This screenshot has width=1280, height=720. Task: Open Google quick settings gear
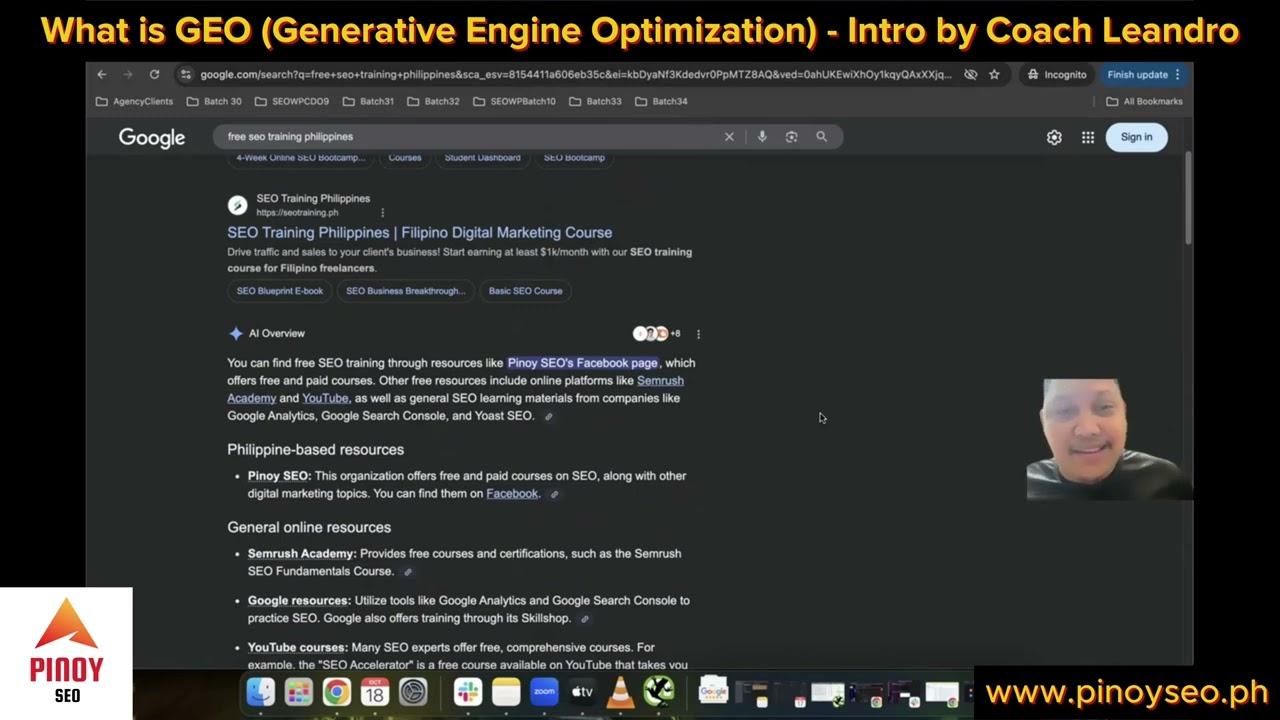point(1054,137)
